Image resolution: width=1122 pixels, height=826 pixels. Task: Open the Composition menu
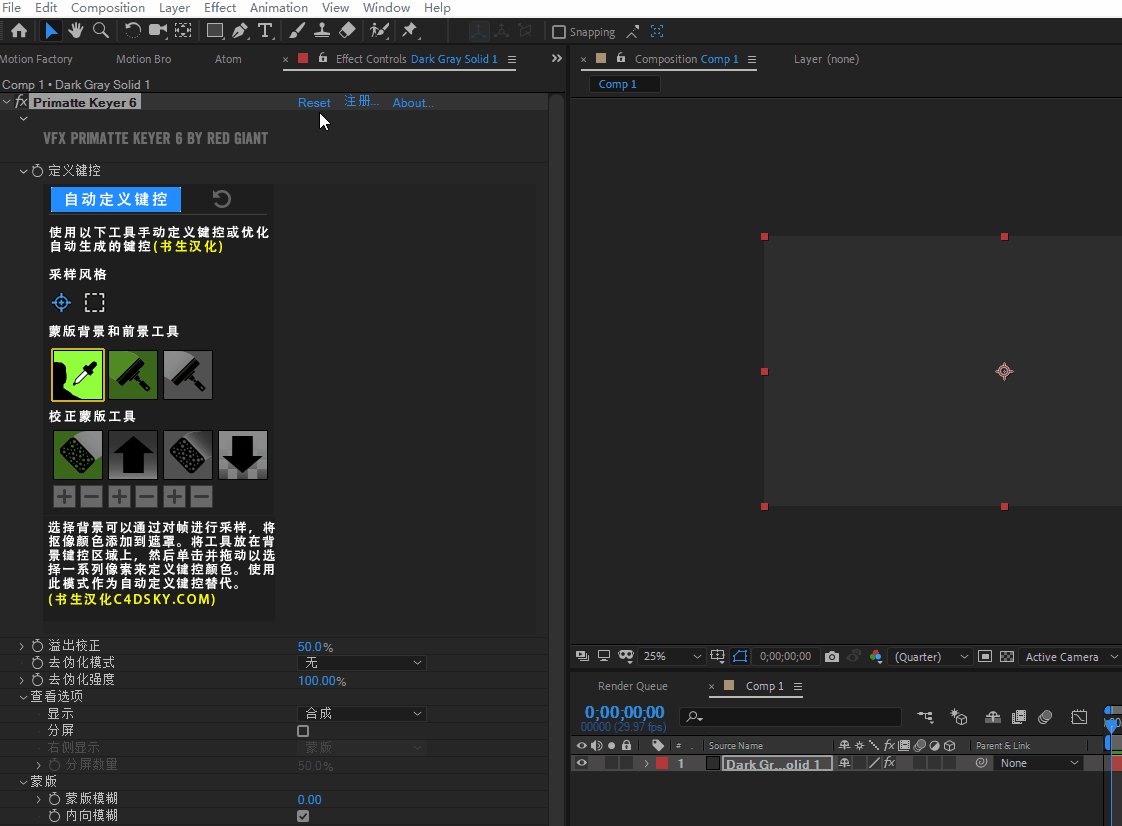pyautogui.click(x=108, y=8)
